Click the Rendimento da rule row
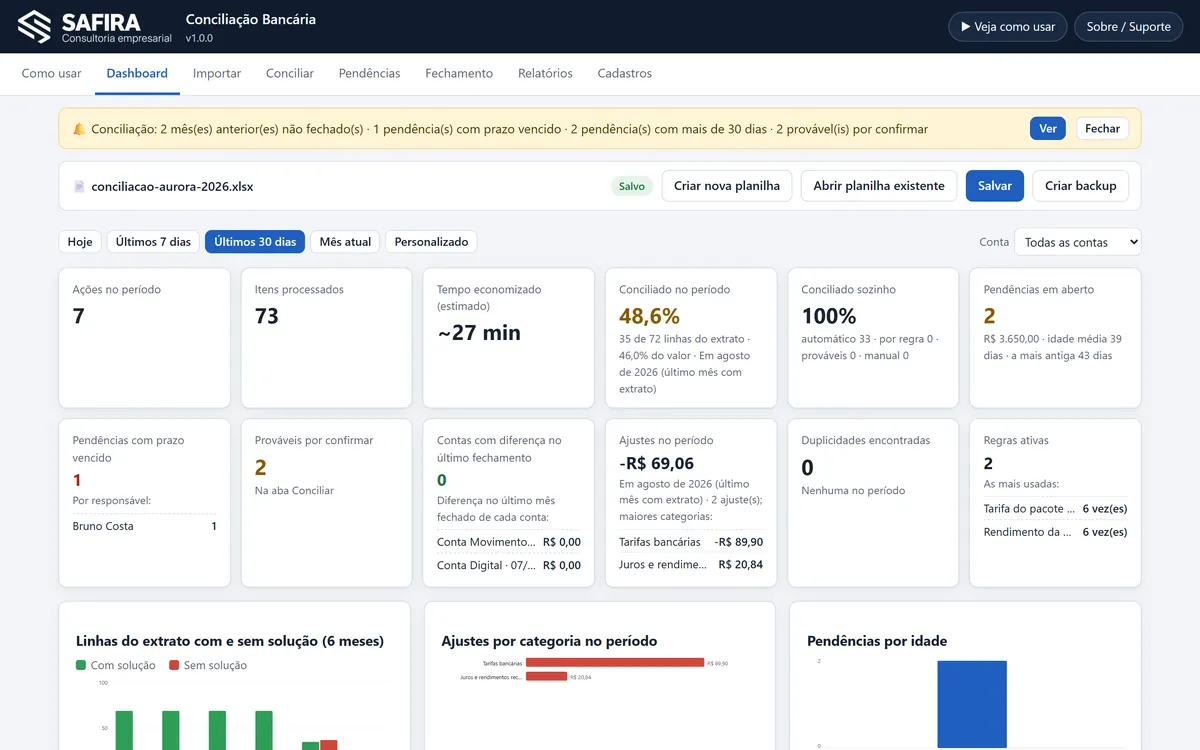1200x750 pixels. 1055,532
